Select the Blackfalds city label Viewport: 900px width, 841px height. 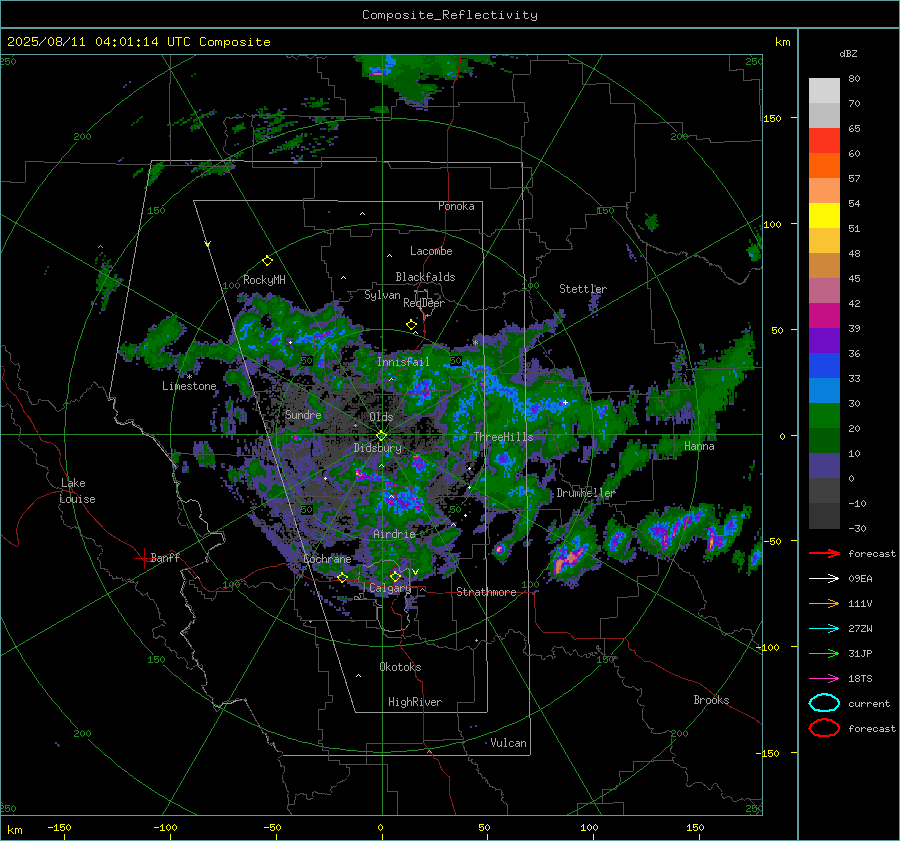click(x=425, y=277)
